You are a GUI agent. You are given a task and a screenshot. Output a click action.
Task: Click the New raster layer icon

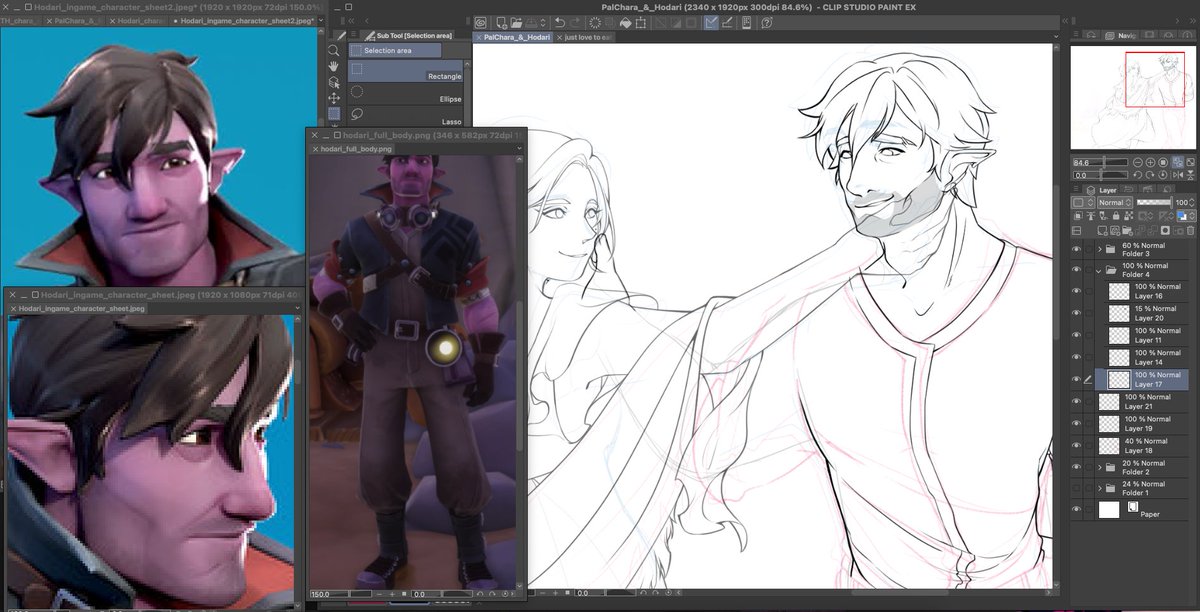pos(1102,231)
